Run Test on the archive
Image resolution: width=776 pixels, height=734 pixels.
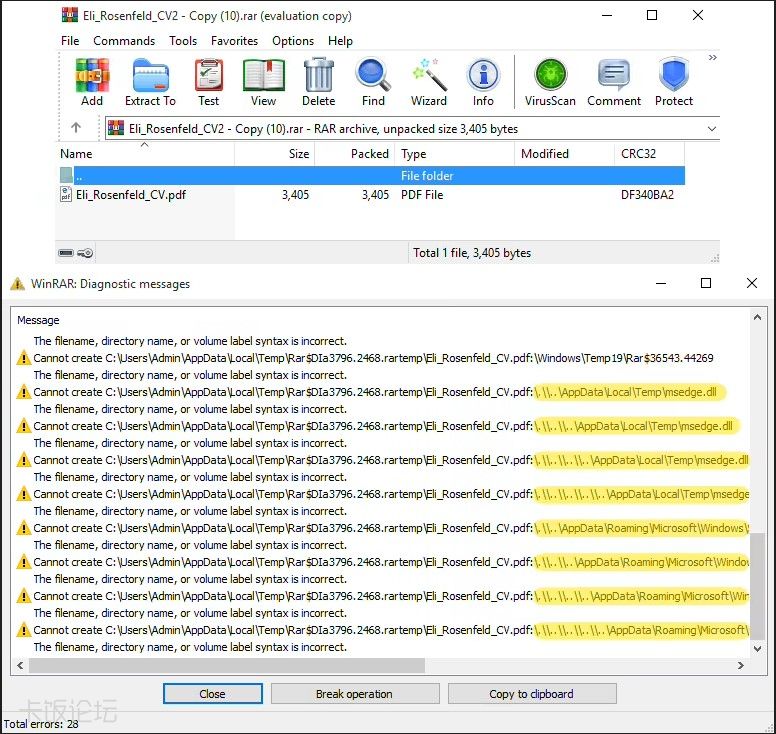click(x=208, y=82)
